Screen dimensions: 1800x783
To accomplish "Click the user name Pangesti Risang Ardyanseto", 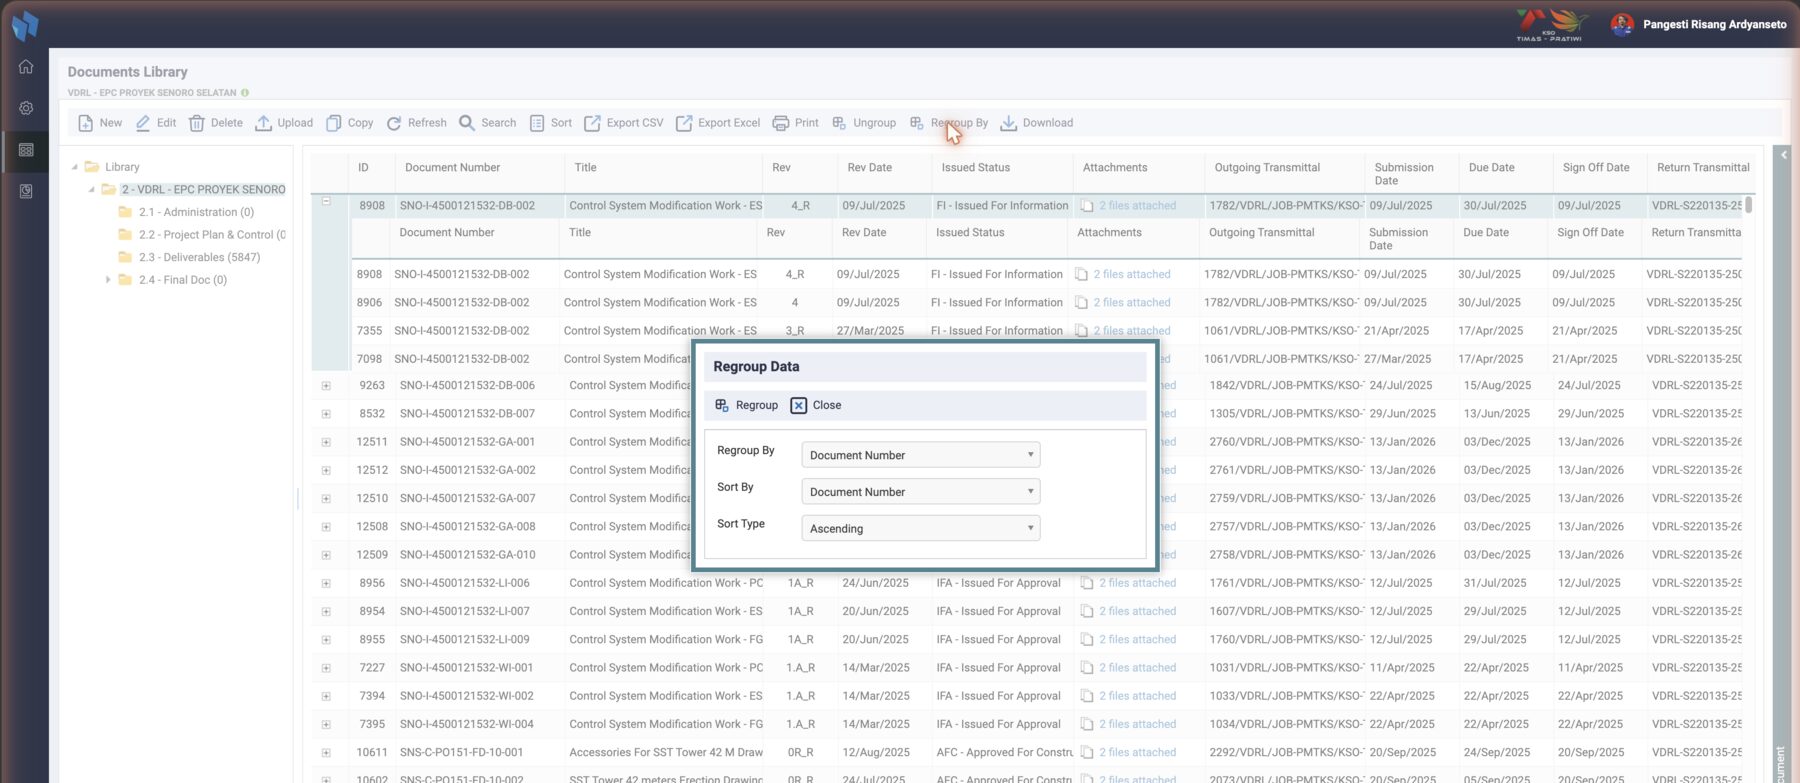I will coord(1714,24).
